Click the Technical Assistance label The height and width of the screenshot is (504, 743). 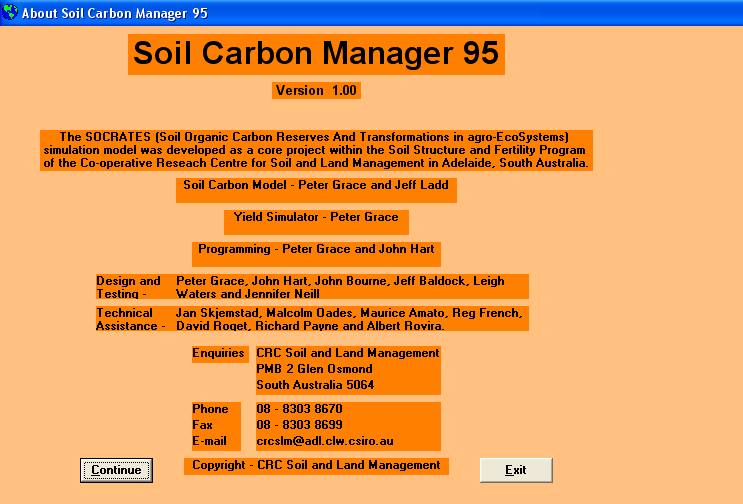[x=131, y=319]
